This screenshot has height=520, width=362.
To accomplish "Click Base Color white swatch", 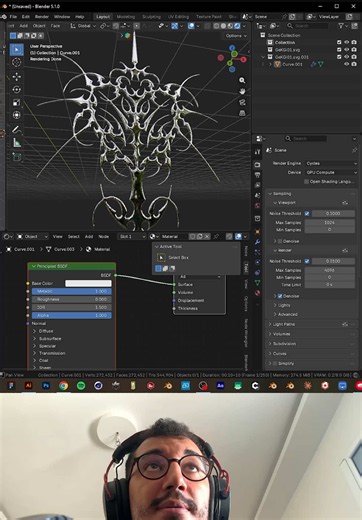I will point(88,283).
